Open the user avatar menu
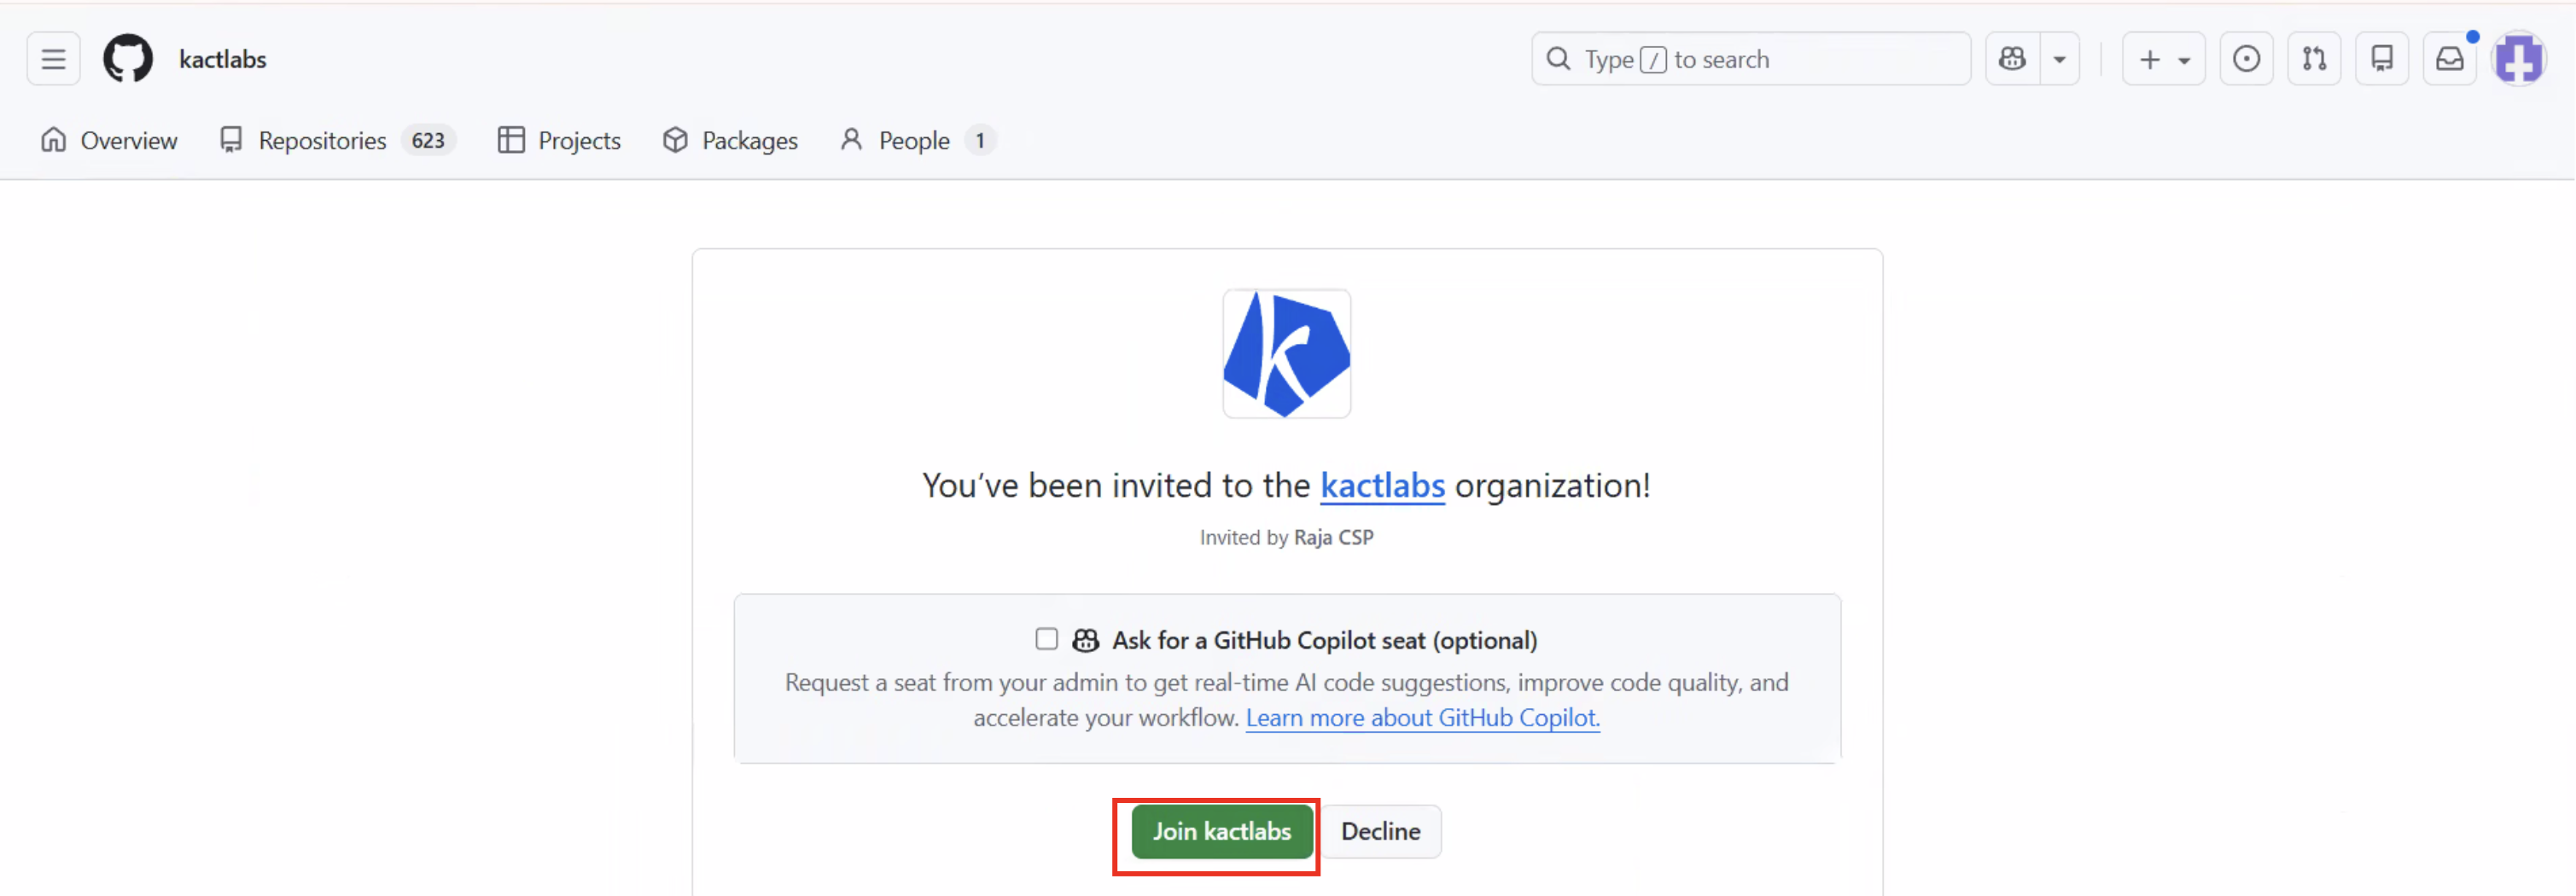 2518,59
